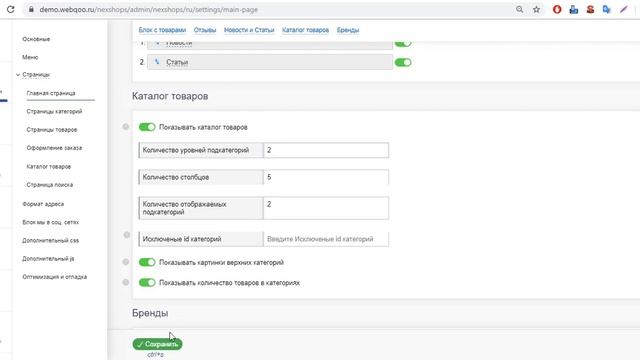Select Страница поиска in the sidebar
This screenshot has width=640, height=360.
coord(50,185)
